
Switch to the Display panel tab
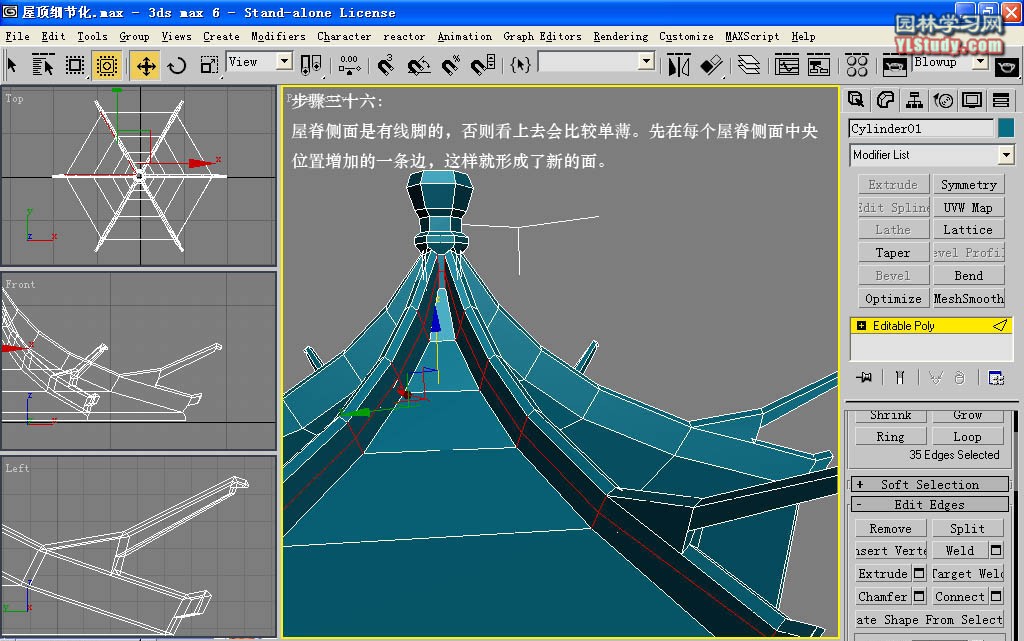point(972,100)
